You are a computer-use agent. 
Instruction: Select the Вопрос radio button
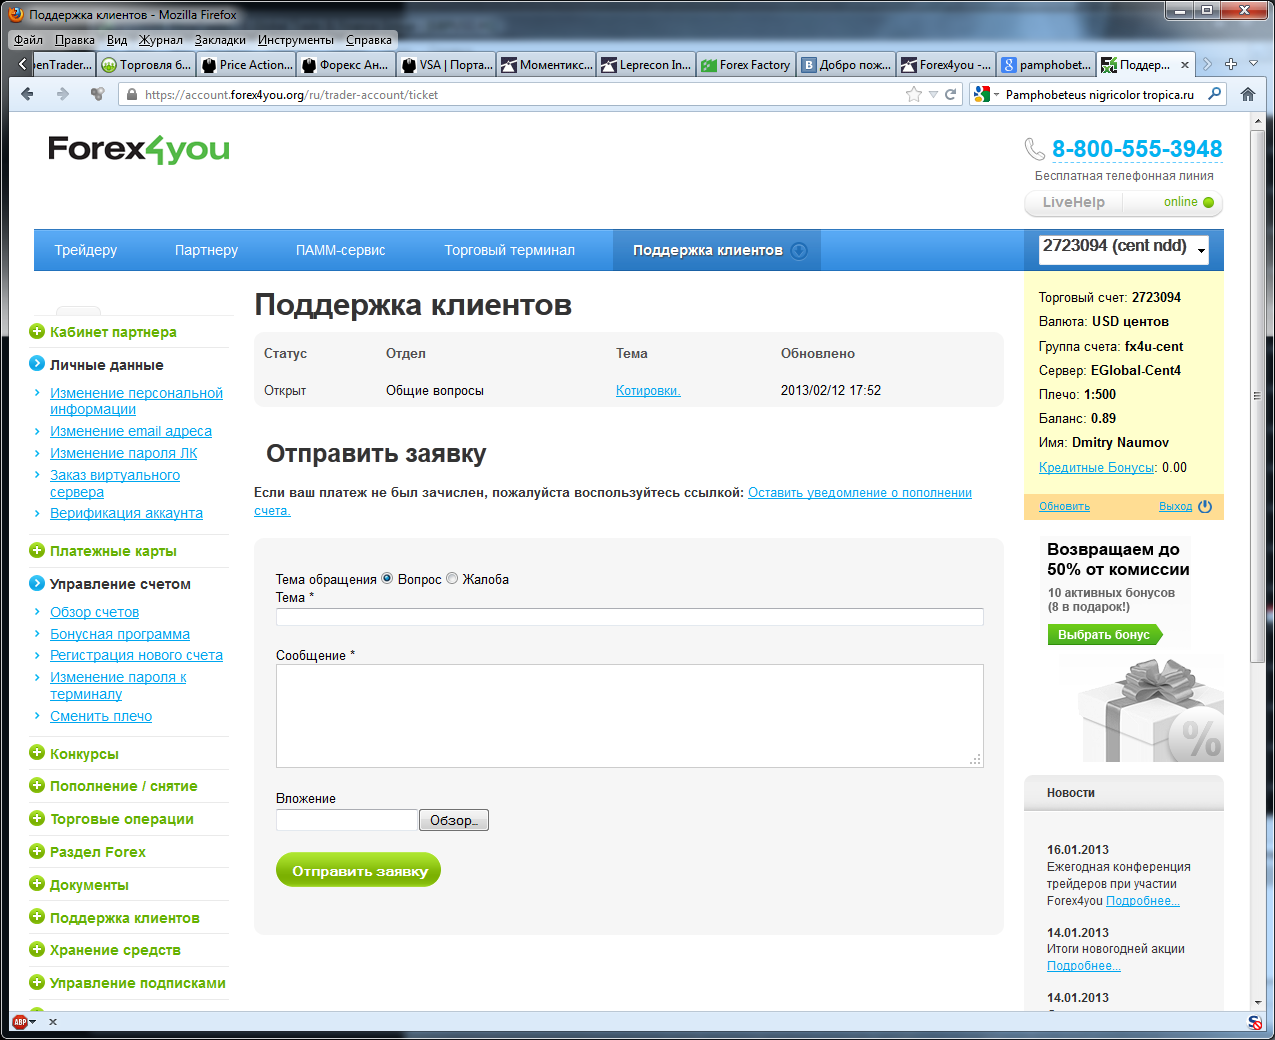pos(387,578)
